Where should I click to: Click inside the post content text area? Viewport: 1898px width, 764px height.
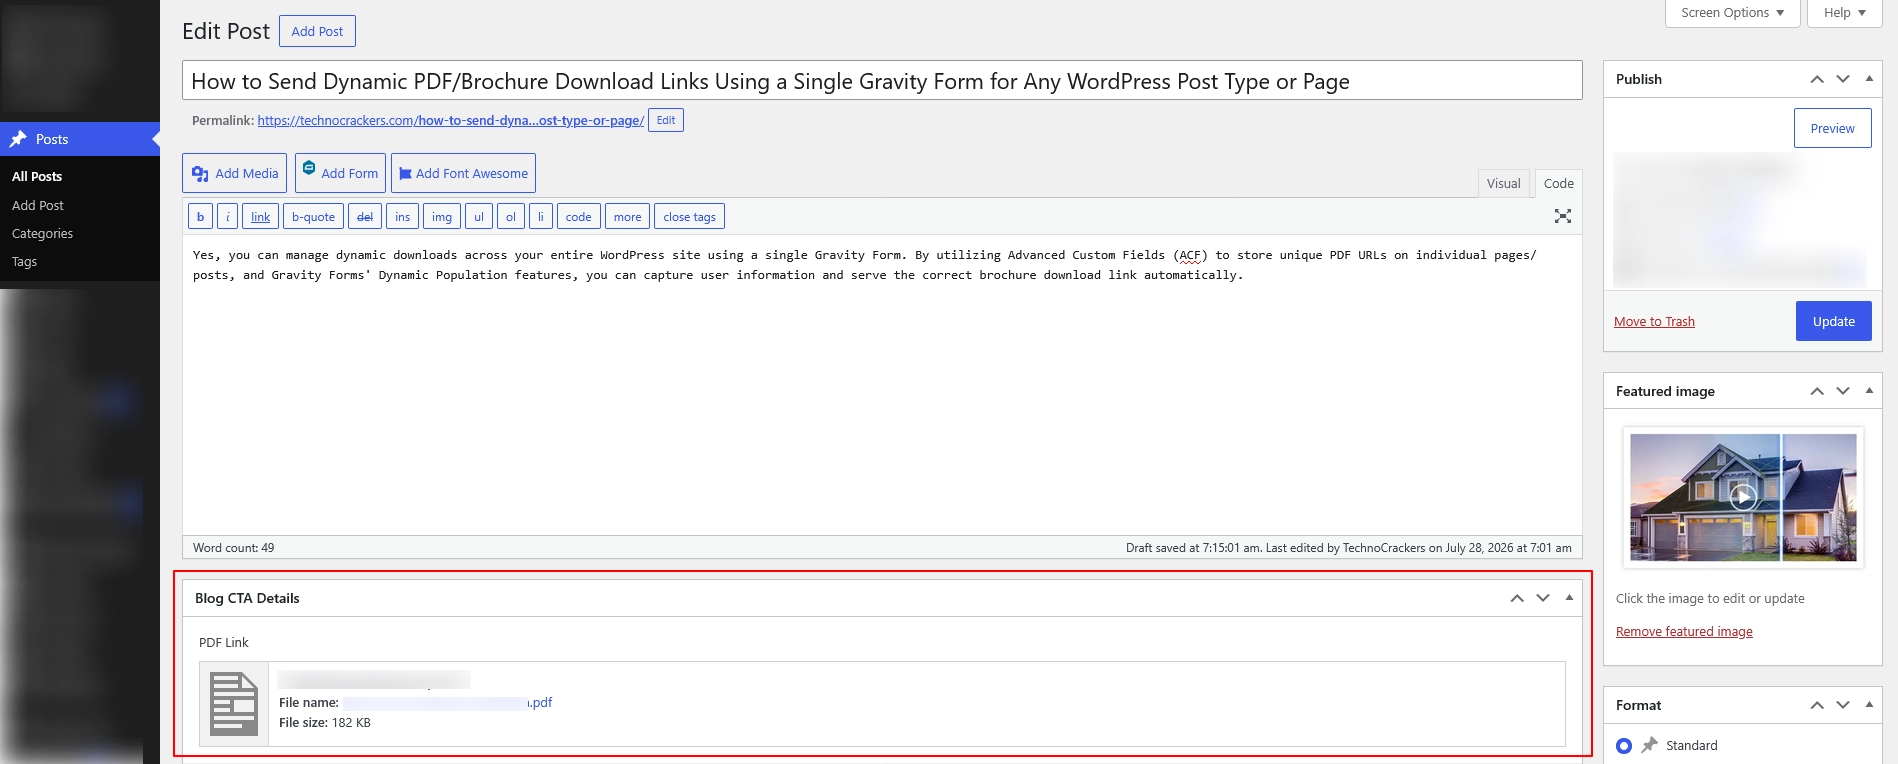(x=881, y=385)
